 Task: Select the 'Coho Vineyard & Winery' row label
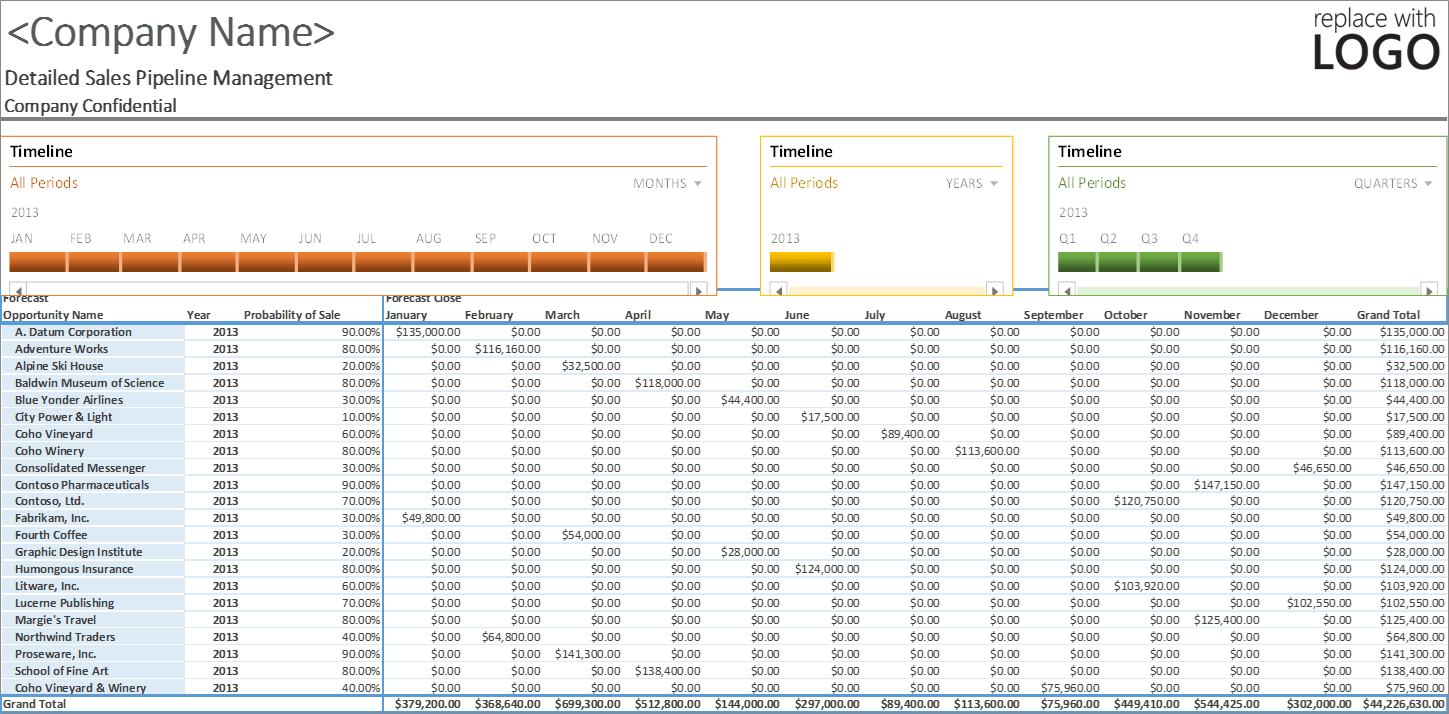point(81,688)
